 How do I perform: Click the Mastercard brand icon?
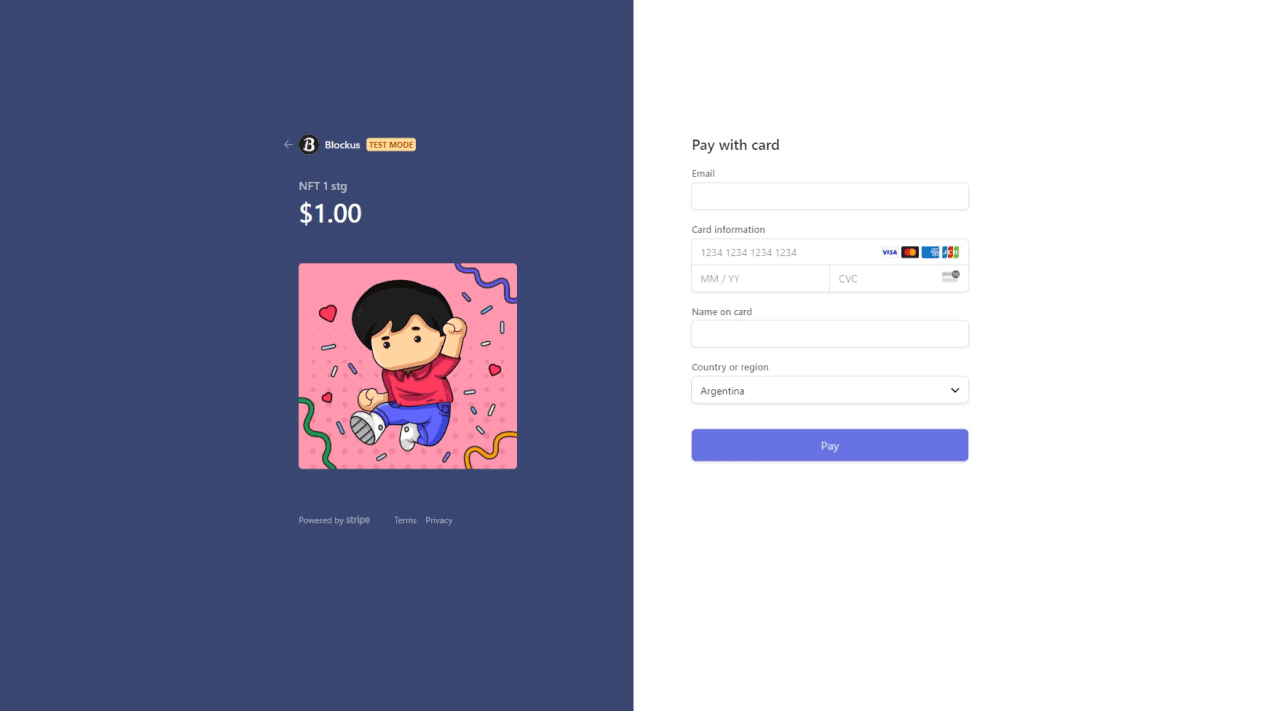click(x=910, y=252)
